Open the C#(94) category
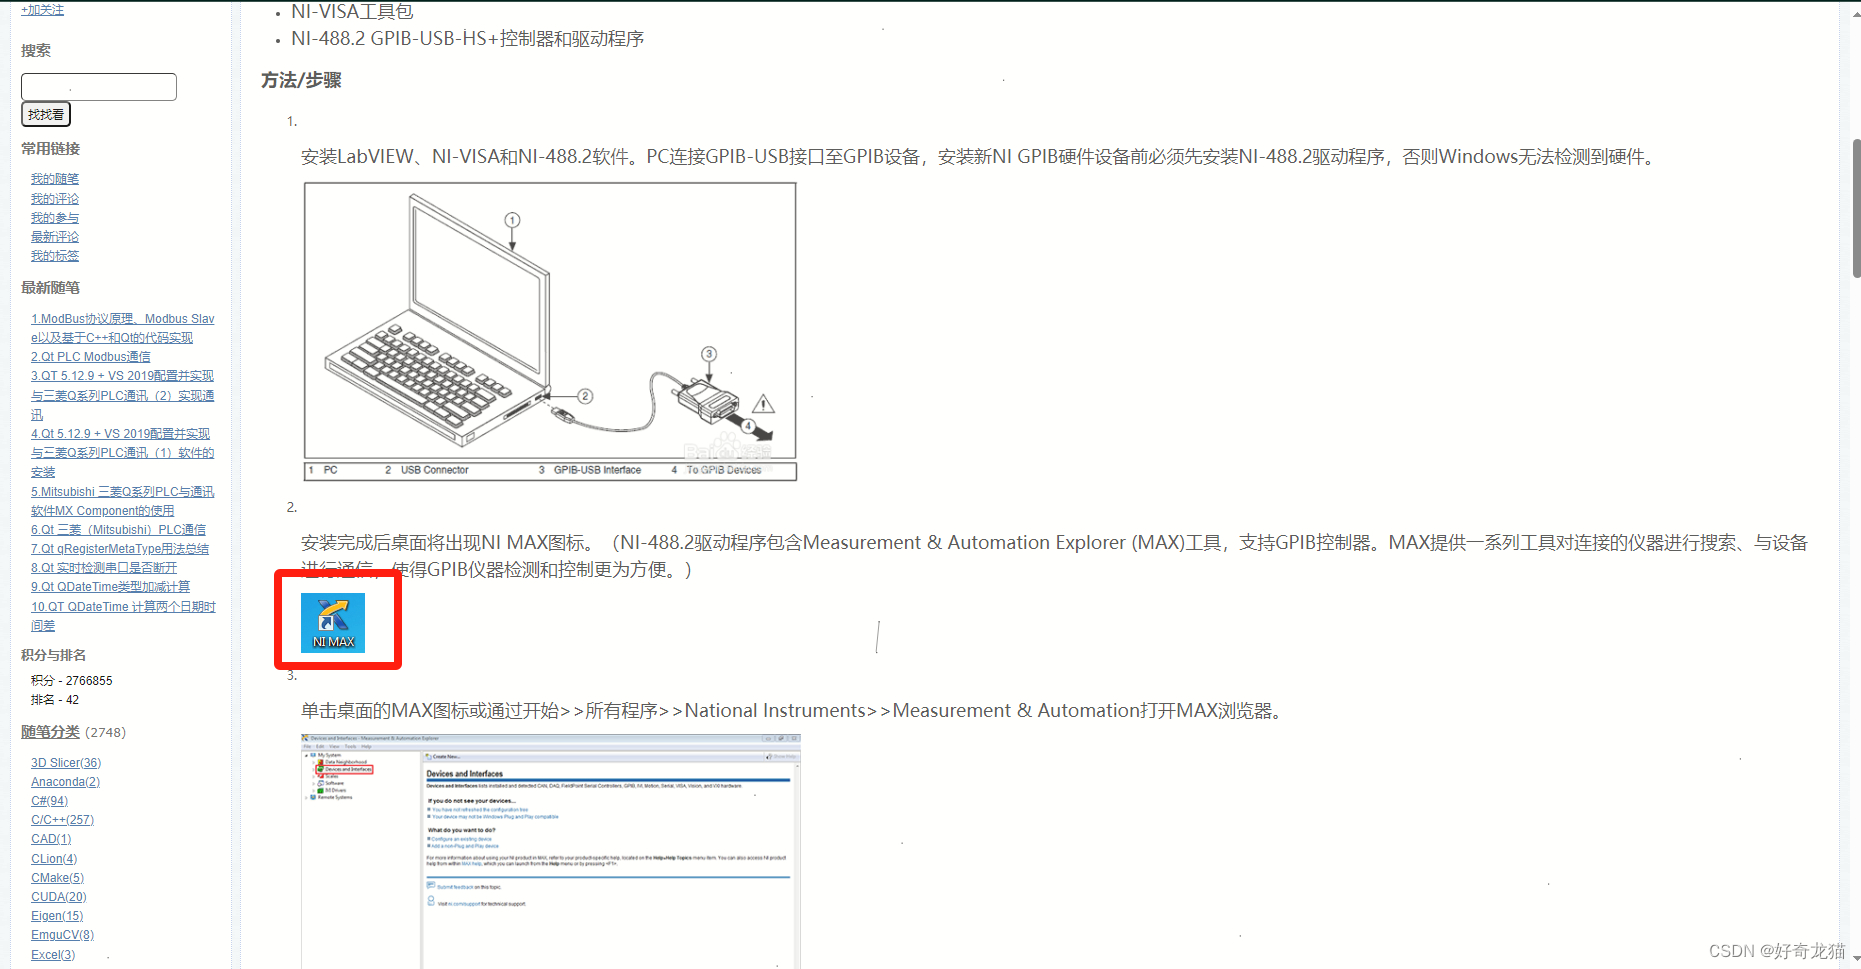The image size is (1861, 969). click(49, 801)
